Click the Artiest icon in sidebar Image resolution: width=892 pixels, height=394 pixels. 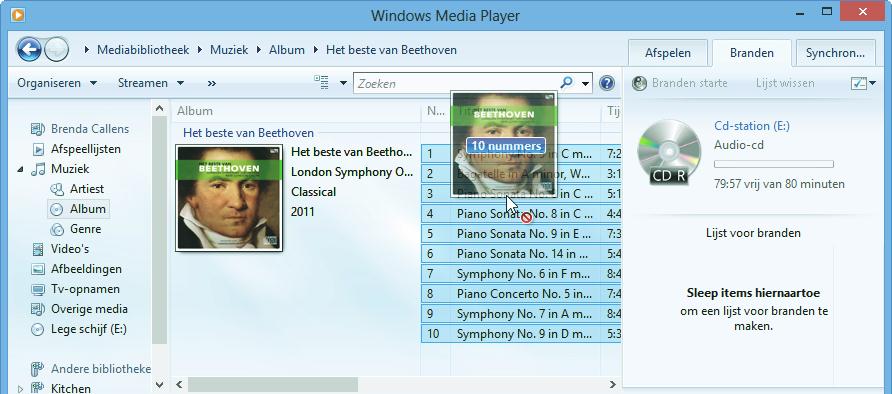click(57, 189)
